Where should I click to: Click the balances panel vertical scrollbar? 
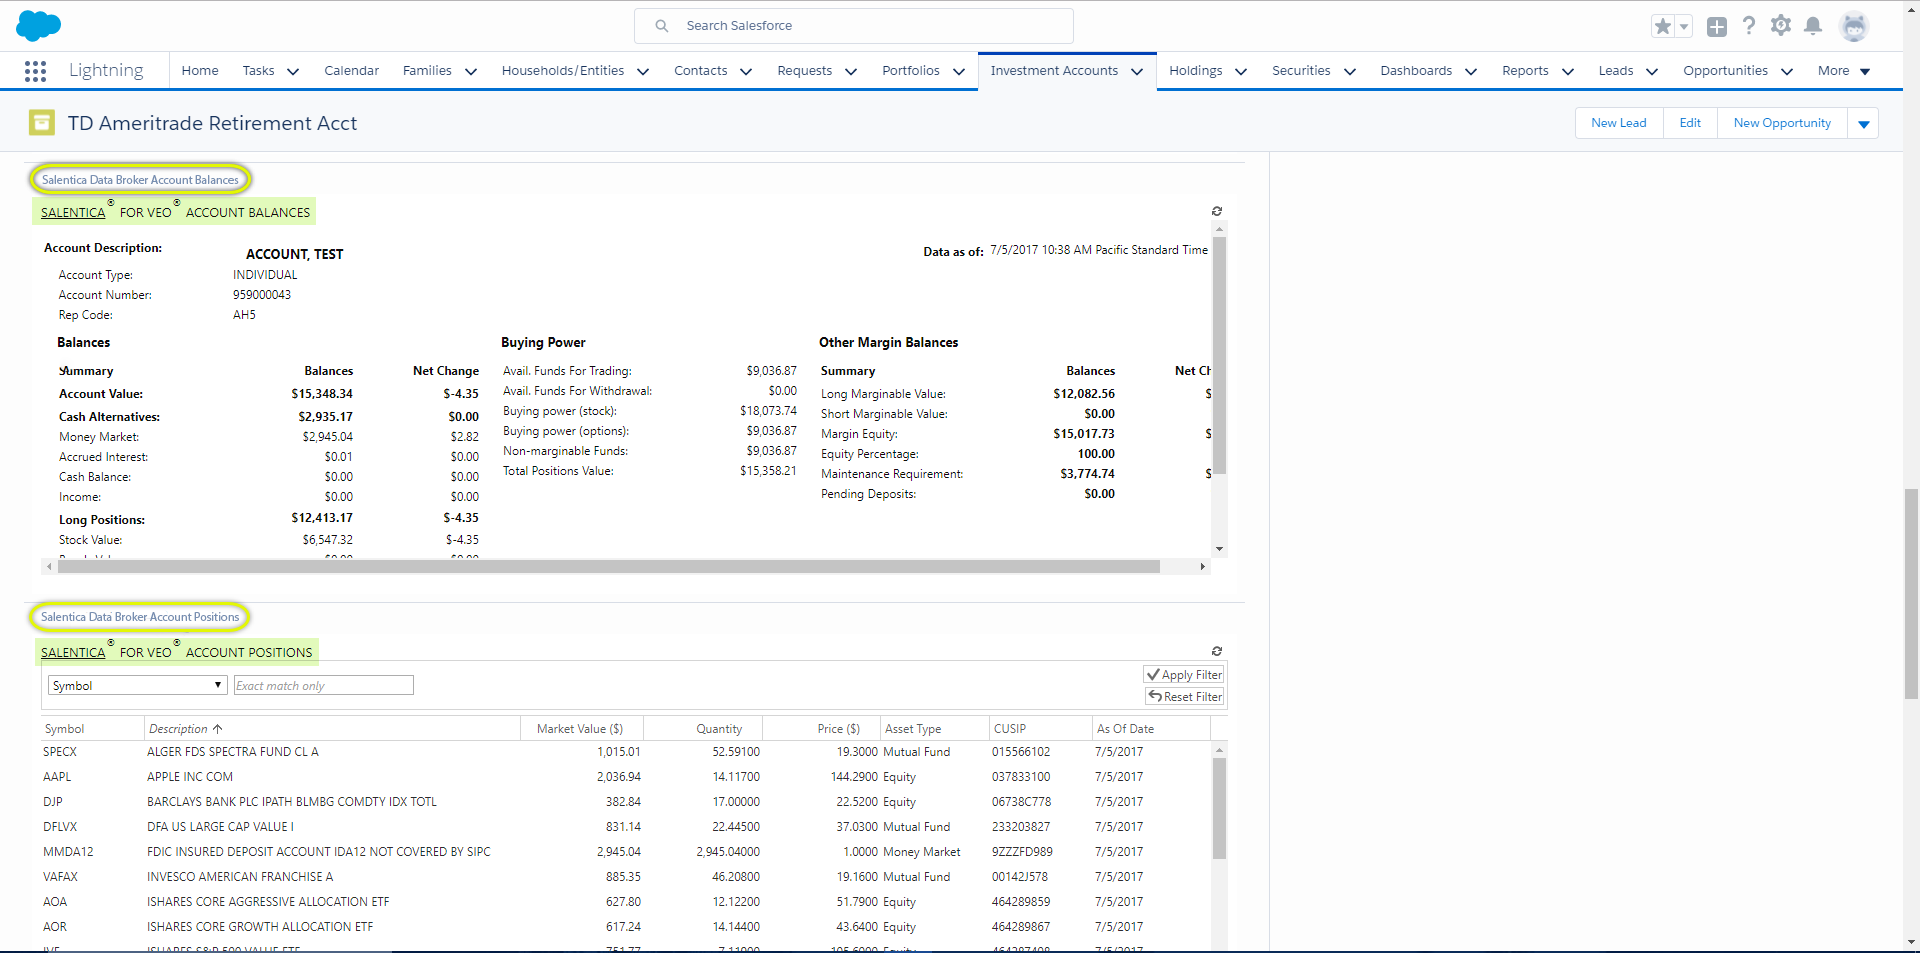coord(1219,355)
